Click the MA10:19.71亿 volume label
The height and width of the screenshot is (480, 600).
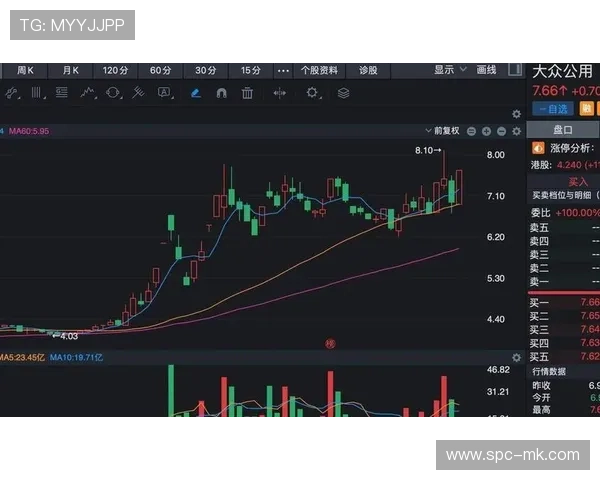point(77,358)
